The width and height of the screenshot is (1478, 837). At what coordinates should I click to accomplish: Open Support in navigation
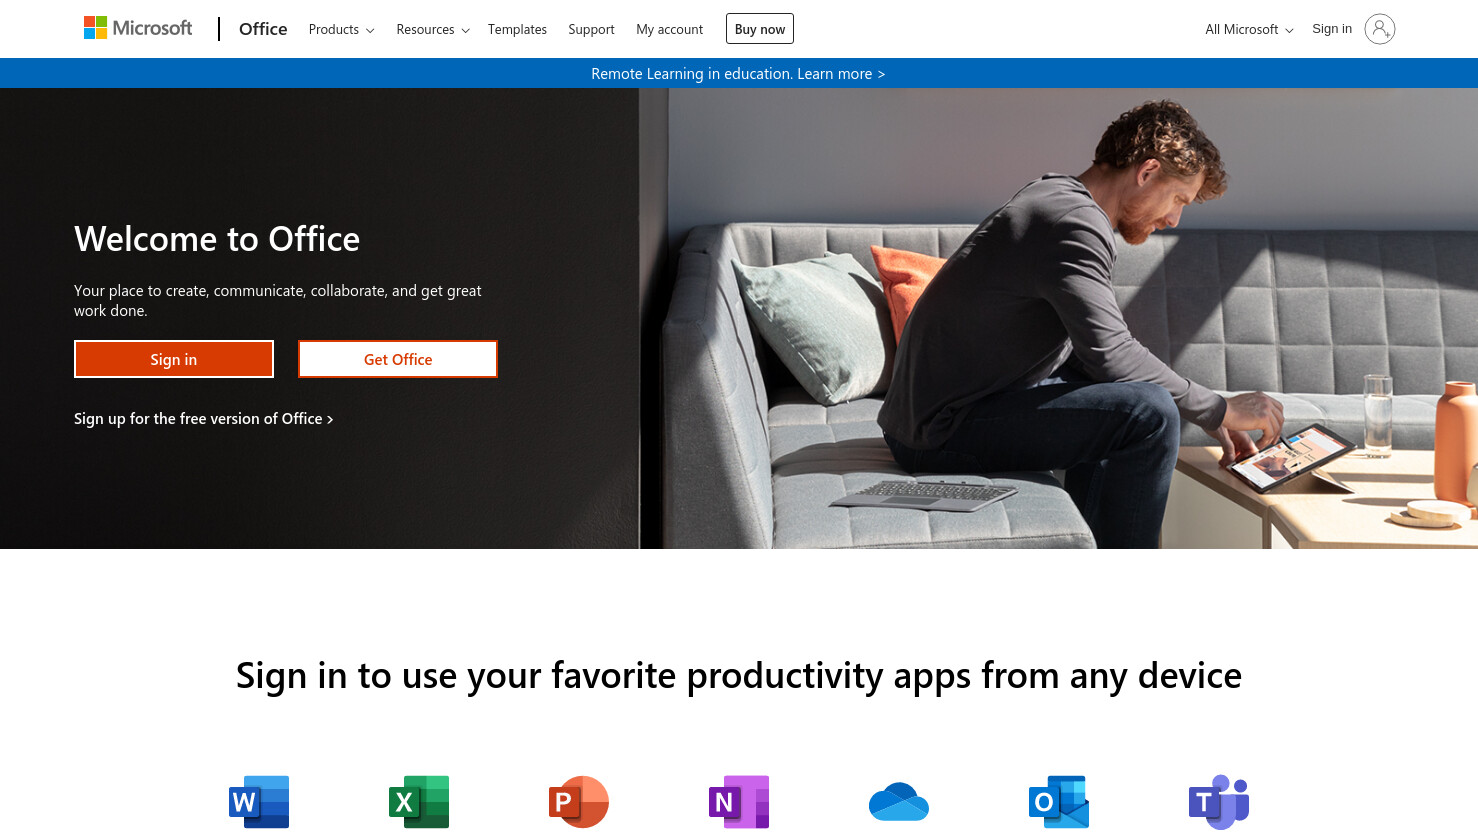click(591, 29)
